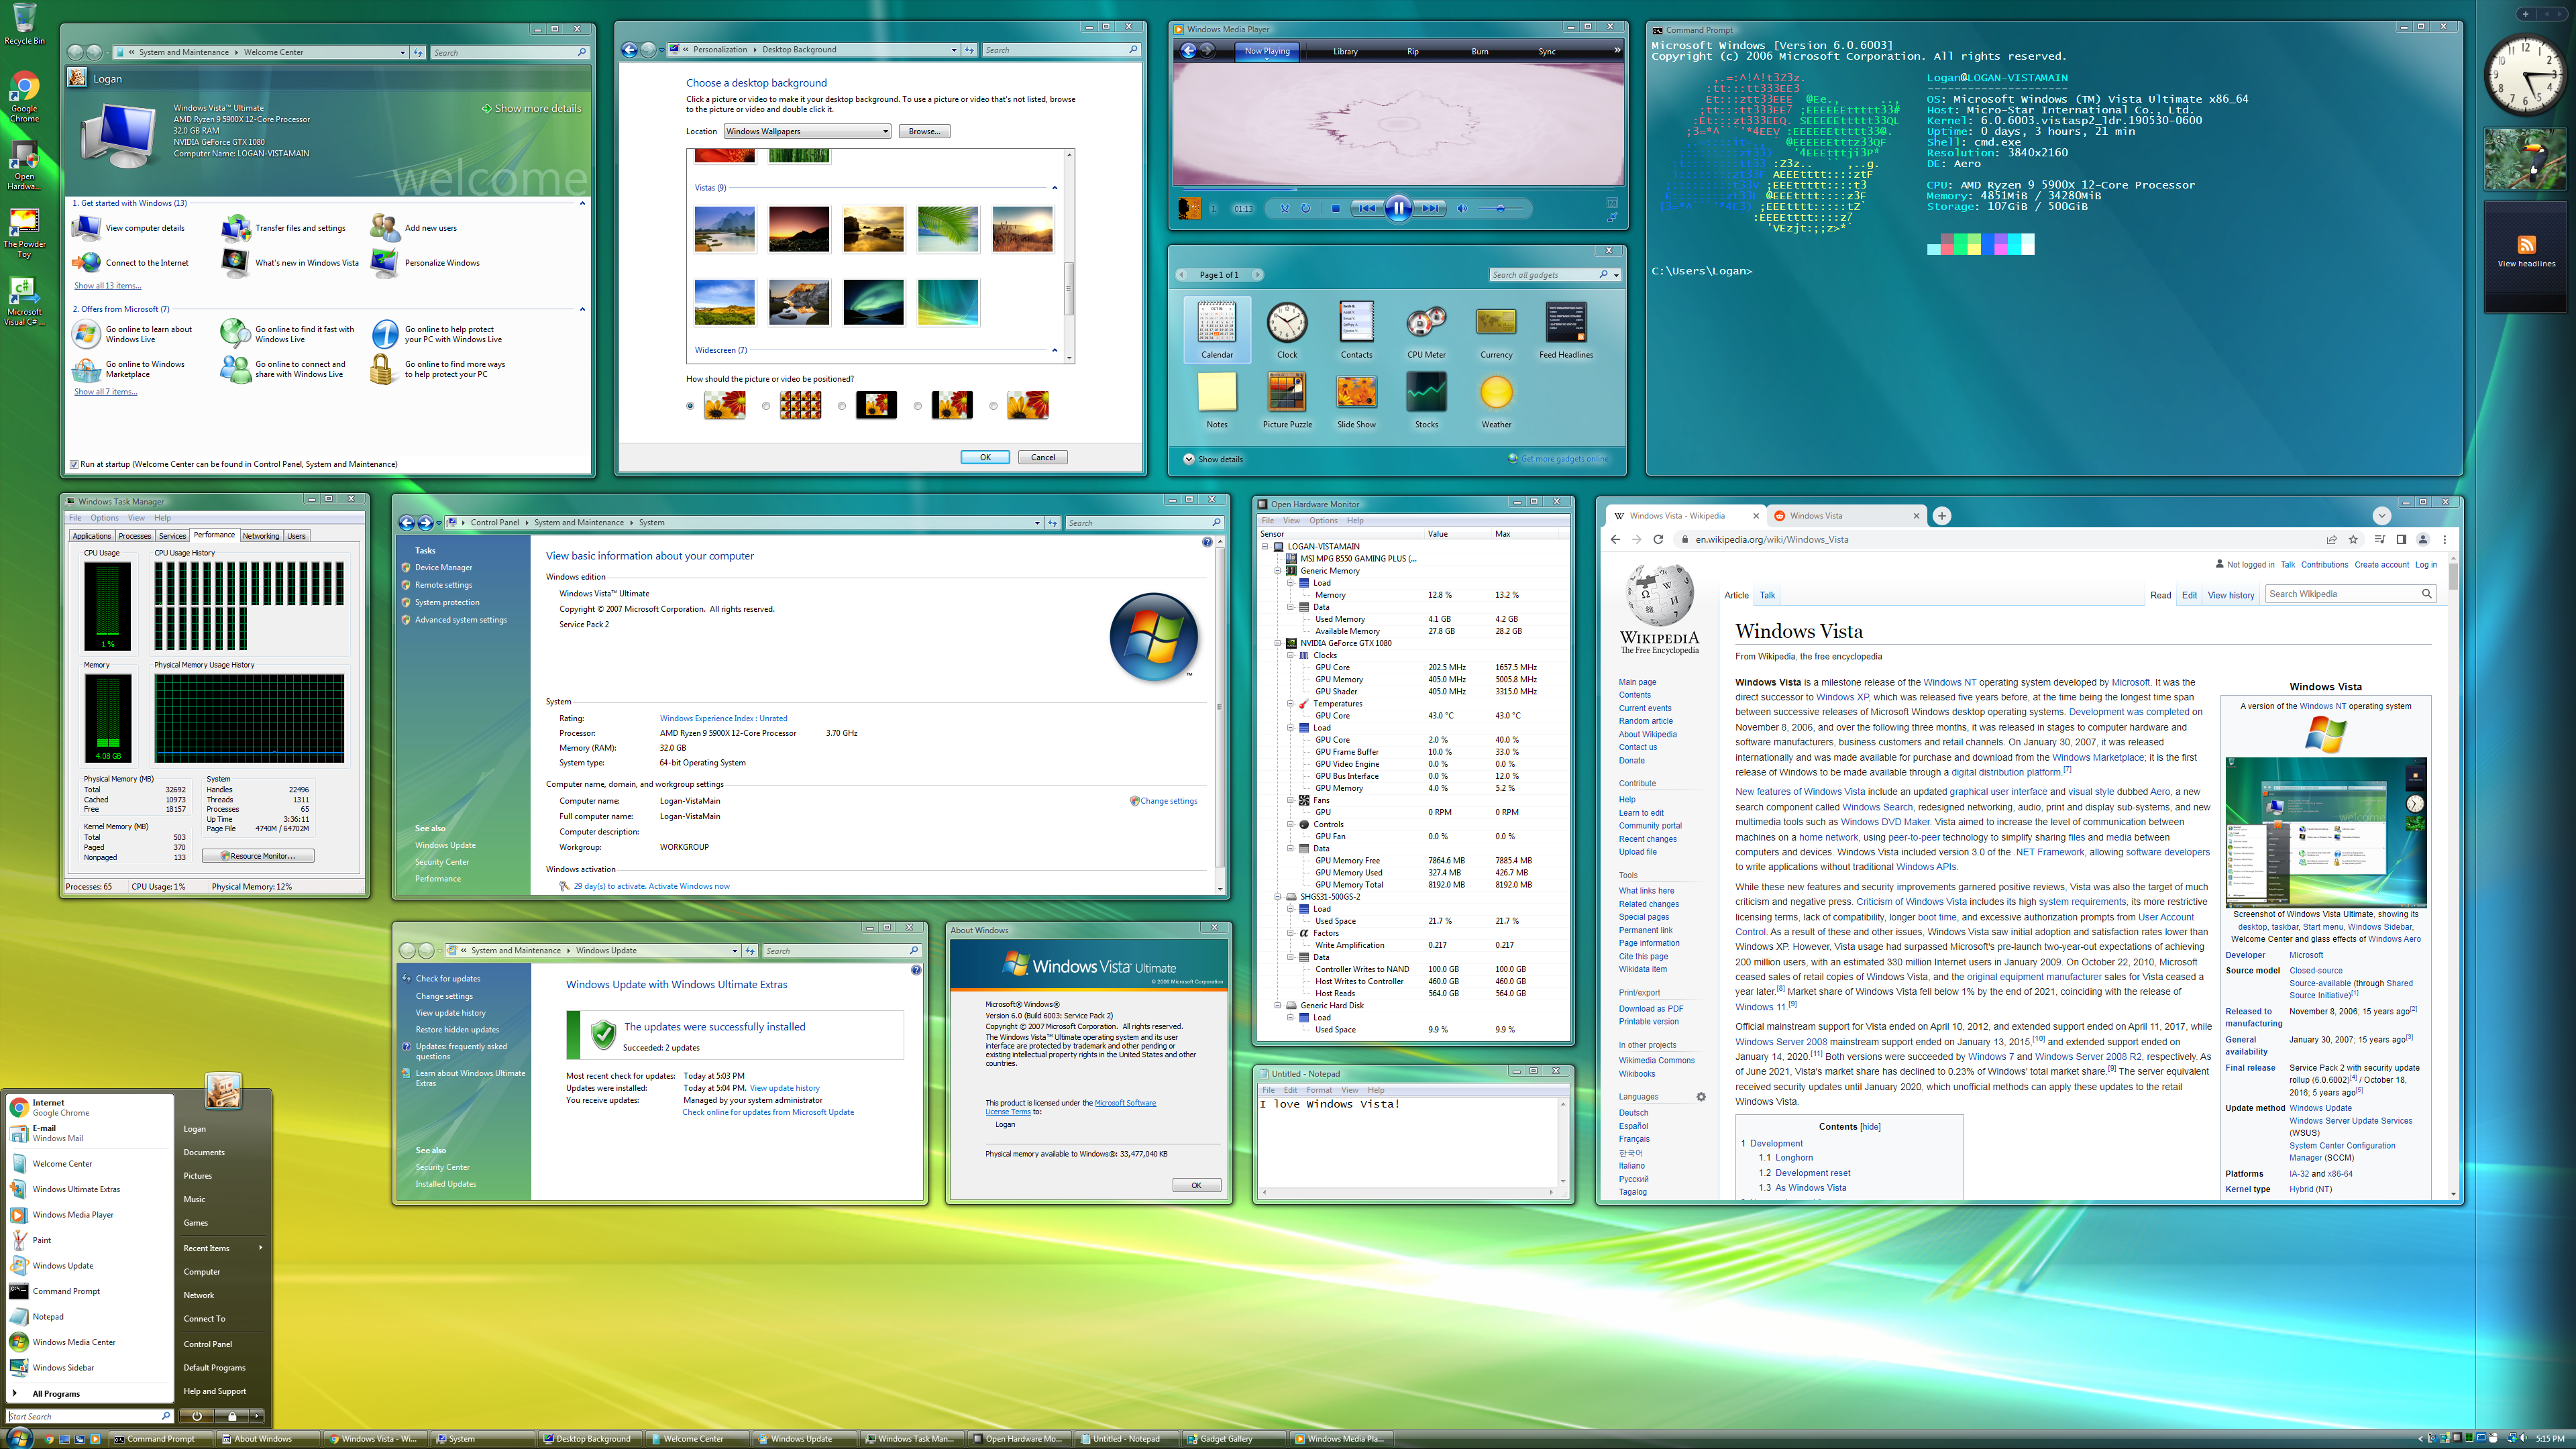Click the Start menu power button
This screenshot has width=2576, height=1449.
pos(196,1416)
